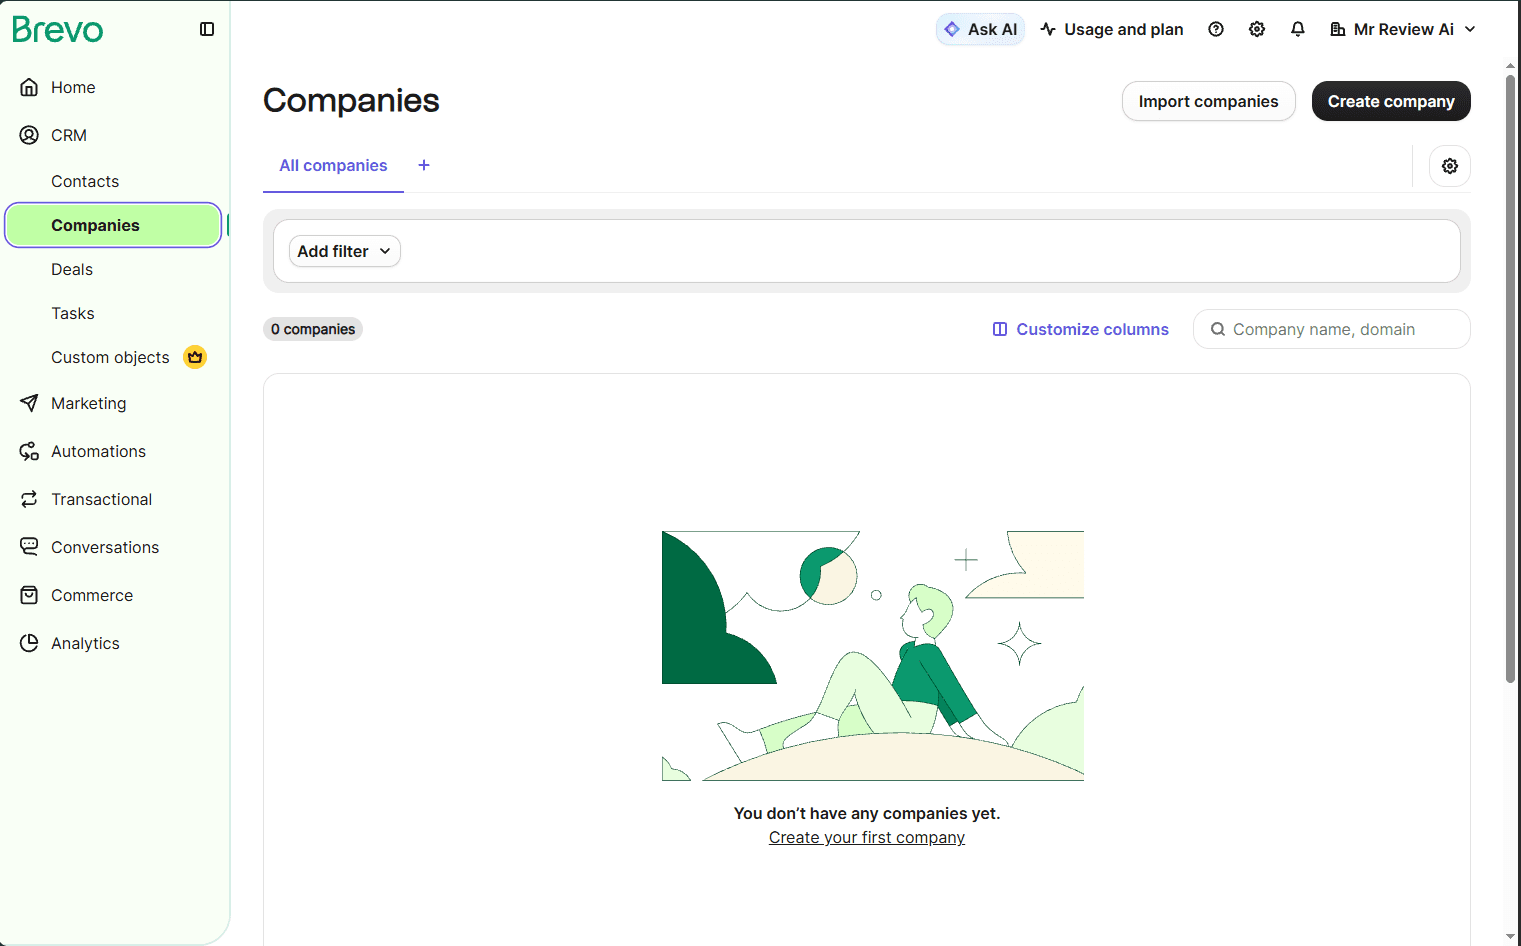
Task: Select the All companies tab
Action: [x=333, y=165]
